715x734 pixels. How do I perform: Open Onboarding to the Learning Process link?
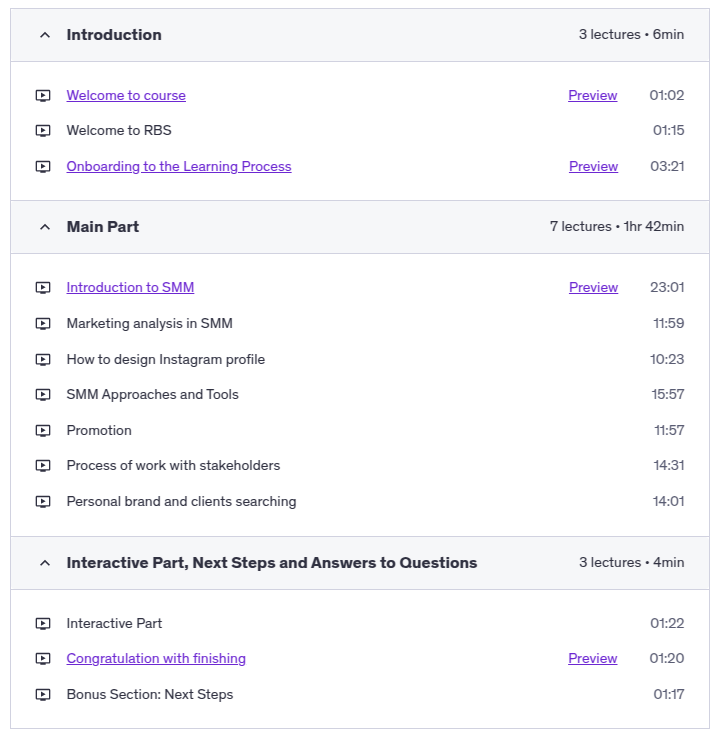[179, 167]
